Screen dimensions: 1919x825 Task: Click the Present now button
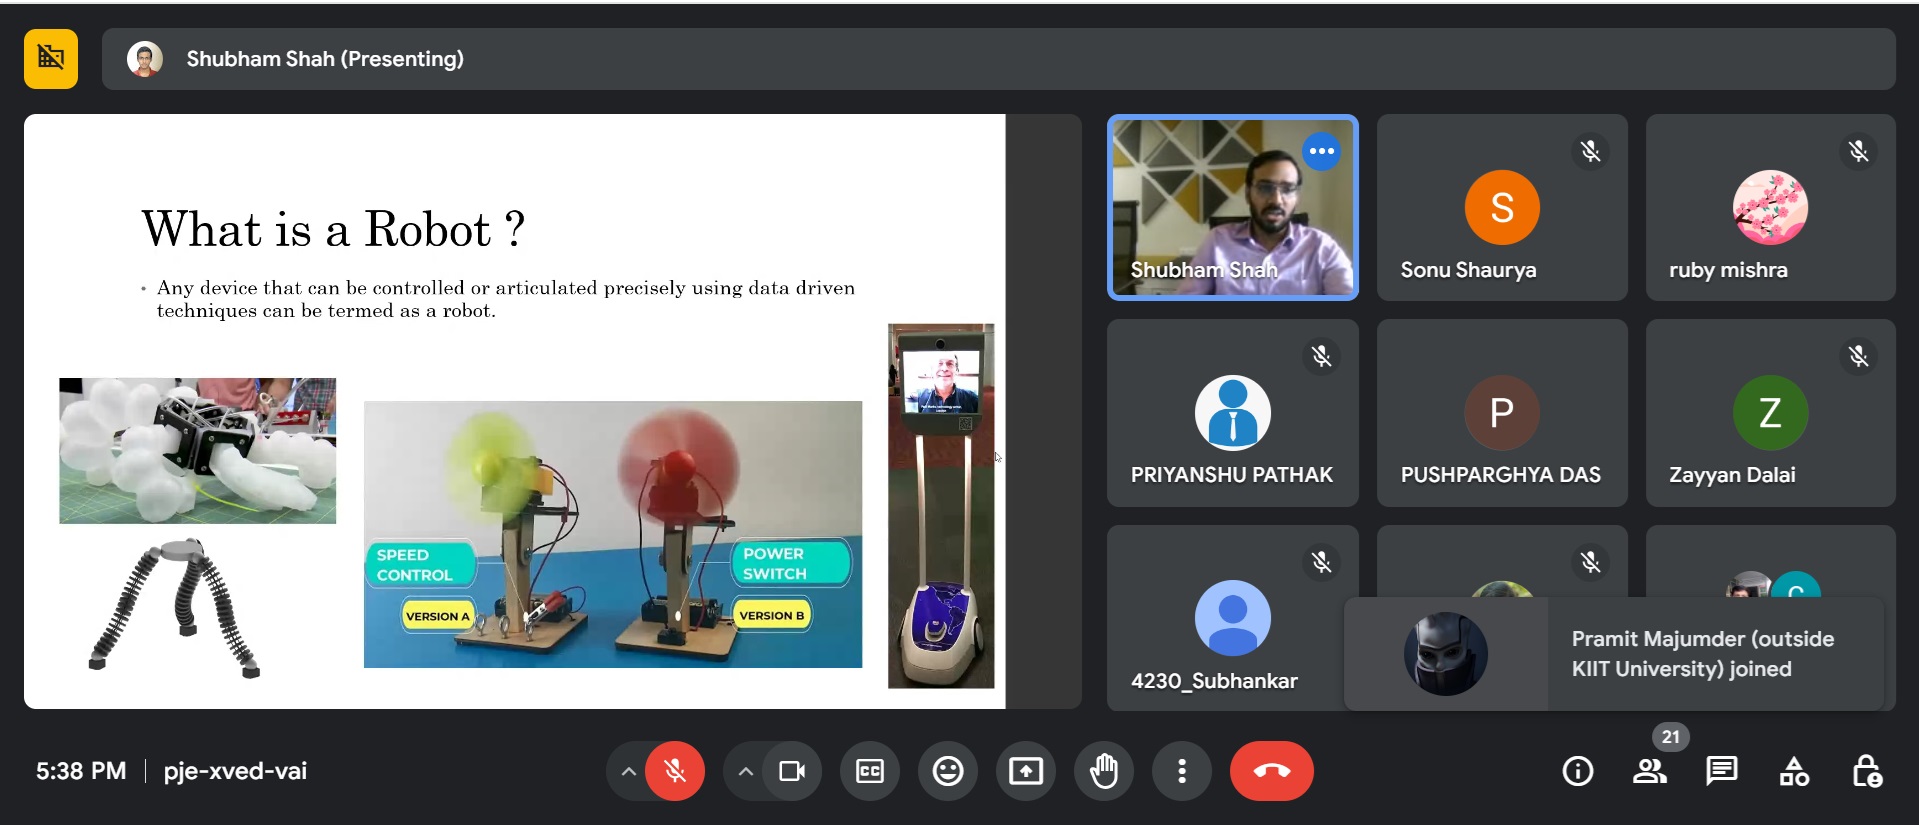click(1025, 771)
